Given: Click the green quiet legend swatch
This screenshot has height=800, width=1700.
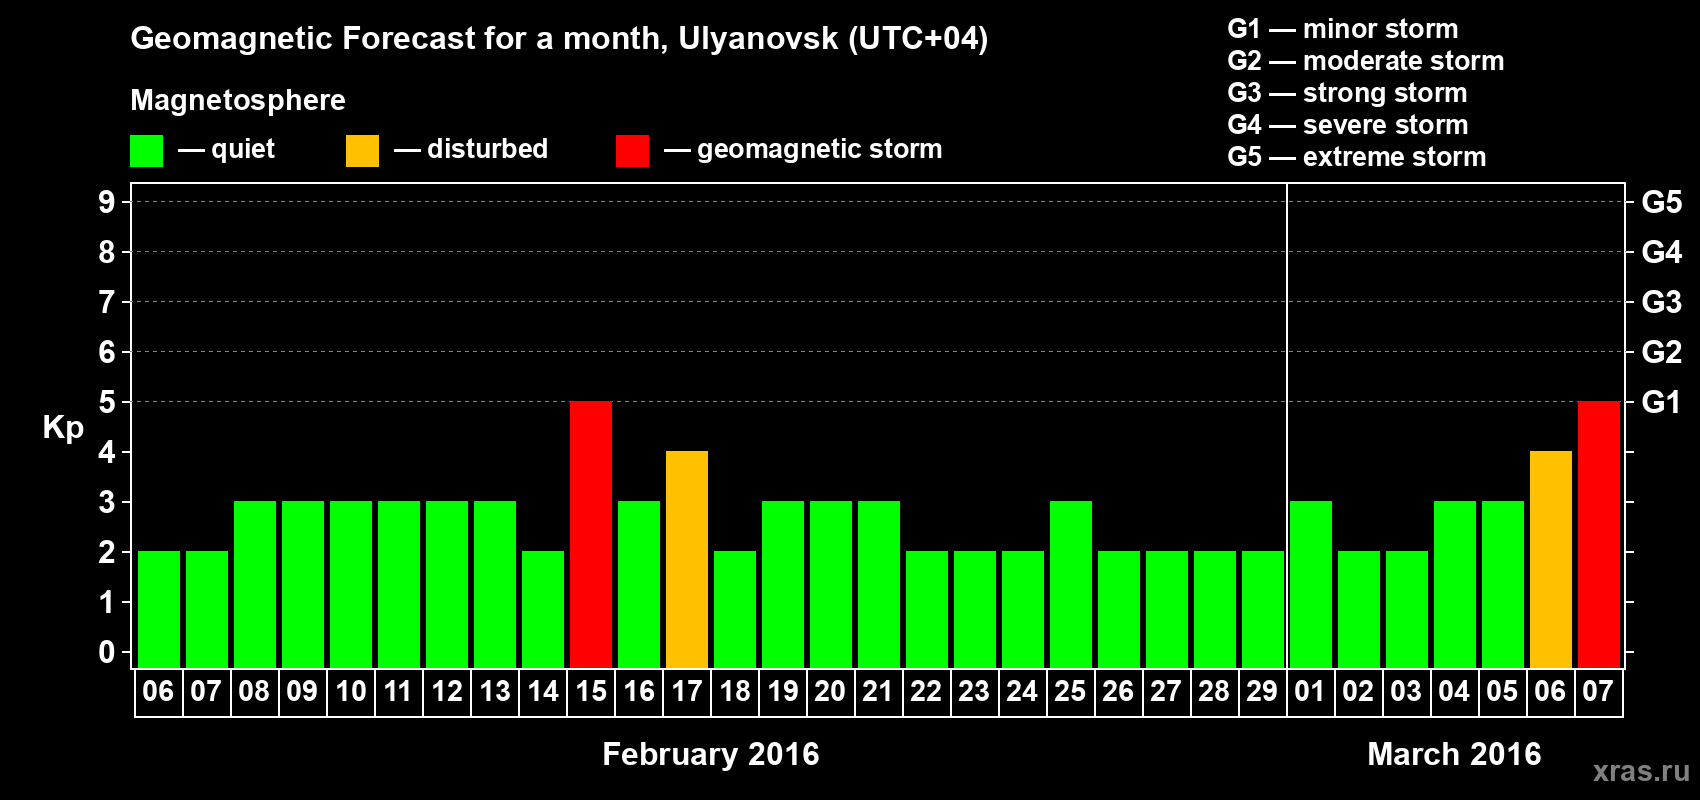Looking at the screenshot, I should pyautogui.click(x=146, y=151).
